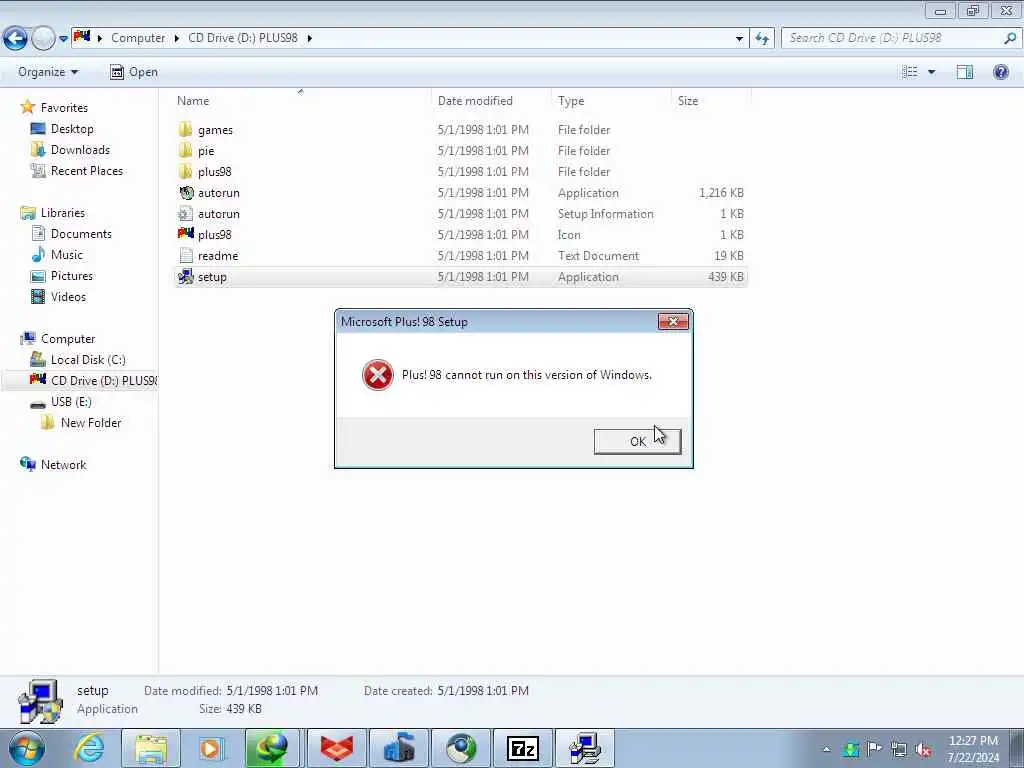Launch Internet Explorer from the taskbar
The width and height of the screenshot is (1024, 768).
(89, 748)
